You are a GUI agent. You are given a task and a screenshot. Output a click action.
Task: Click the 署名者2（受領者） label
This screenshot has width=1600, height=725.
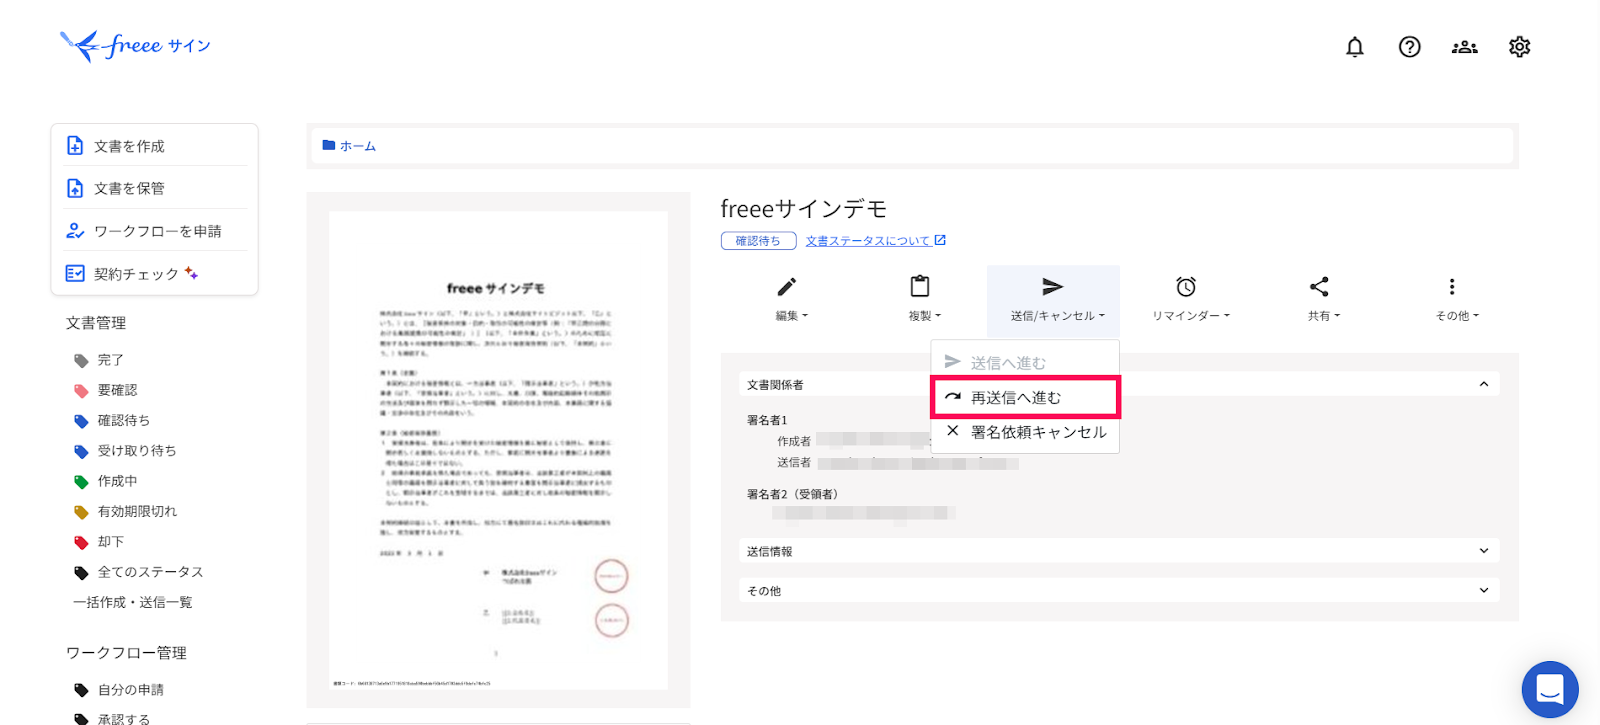[793, 494]
